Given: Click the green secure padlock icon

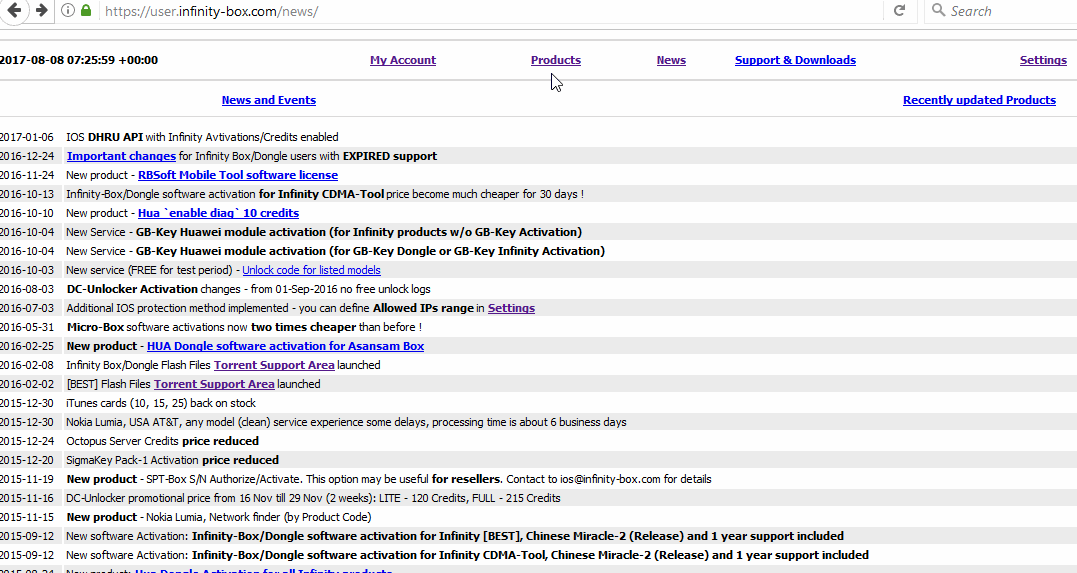Looking at the screenshot, I should [86, 11].
